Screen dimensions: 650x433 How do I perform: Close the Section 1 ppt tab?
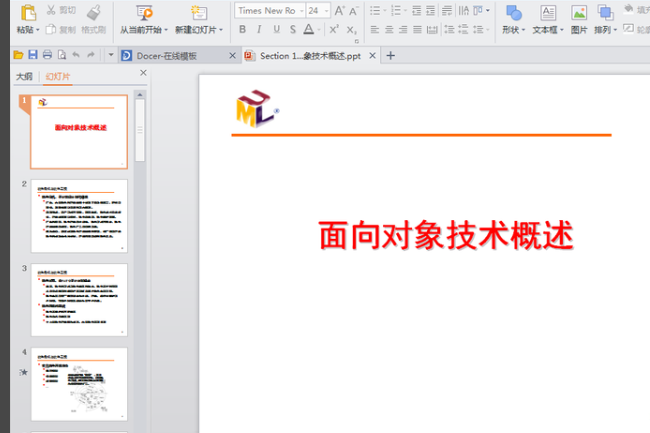[372, 56]
